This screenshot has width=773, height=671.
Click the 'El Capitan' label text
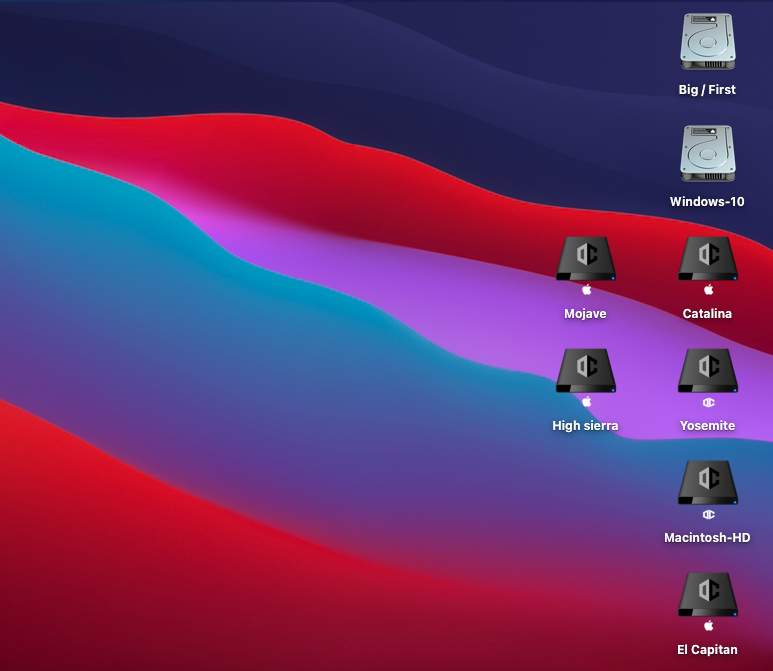707,650
